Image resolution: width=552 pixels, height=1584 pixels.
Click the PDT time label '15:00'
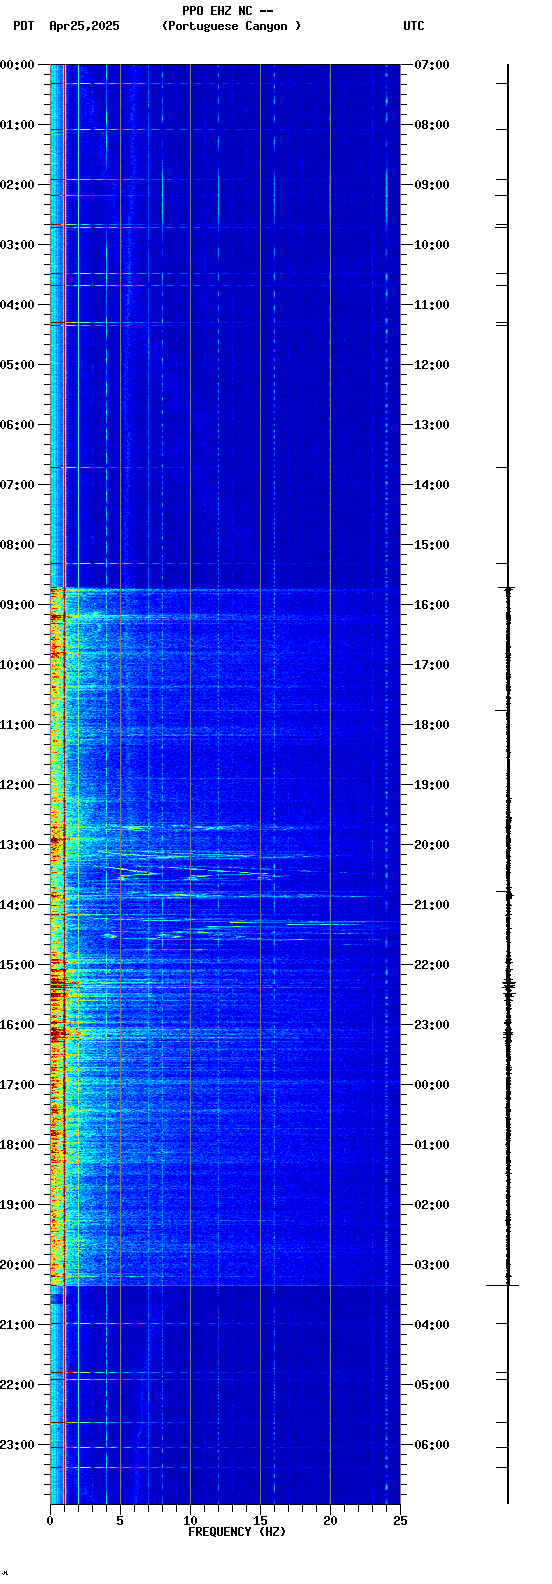(17, 965)
